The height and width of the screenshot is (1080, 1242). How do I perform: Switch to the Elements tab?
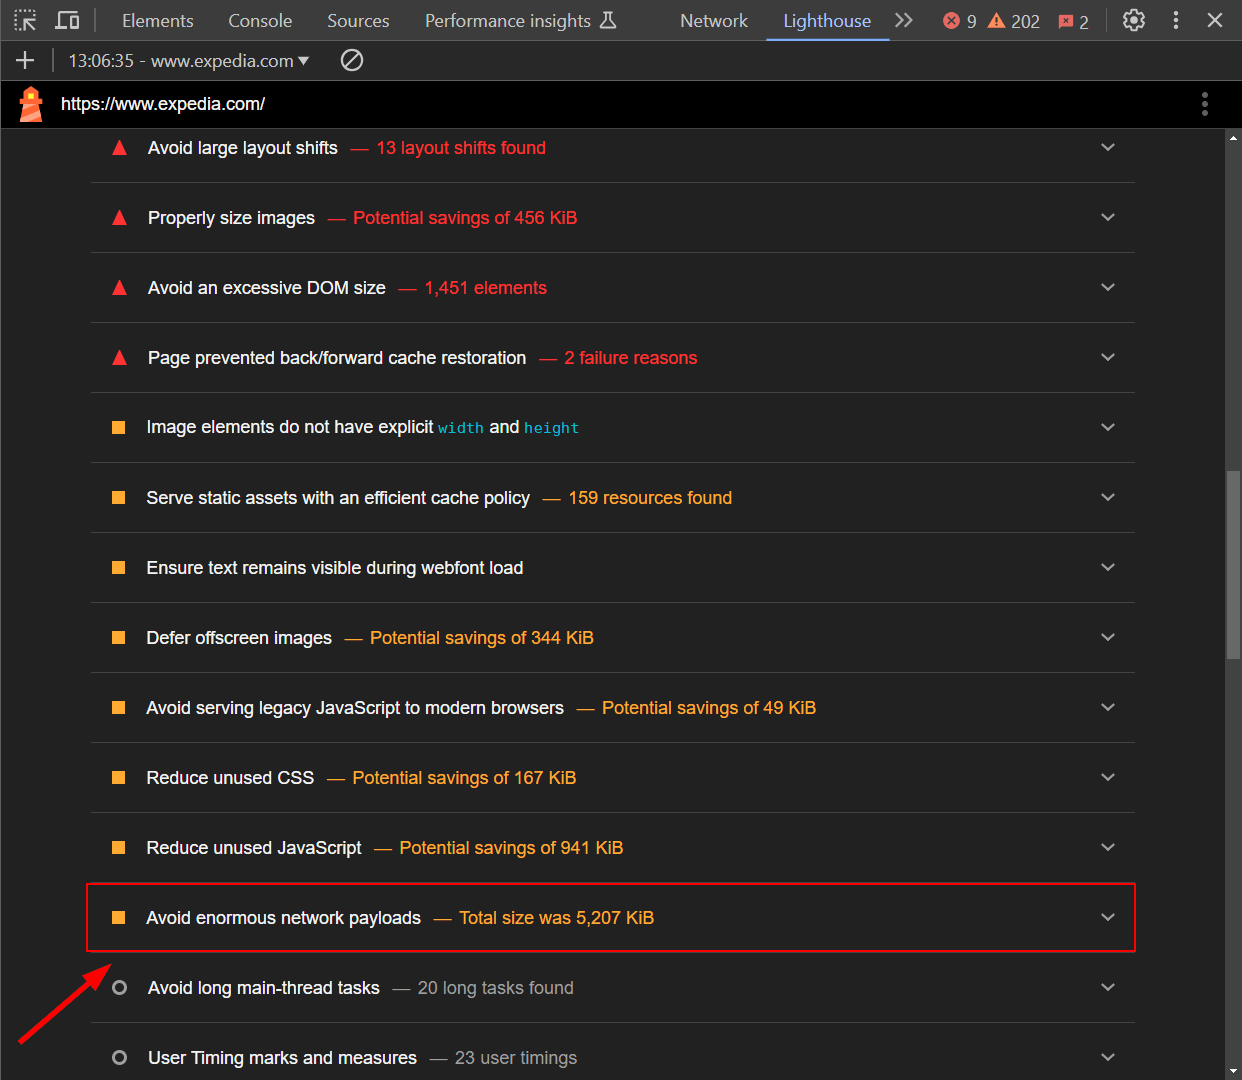click(x=158, y=21)
